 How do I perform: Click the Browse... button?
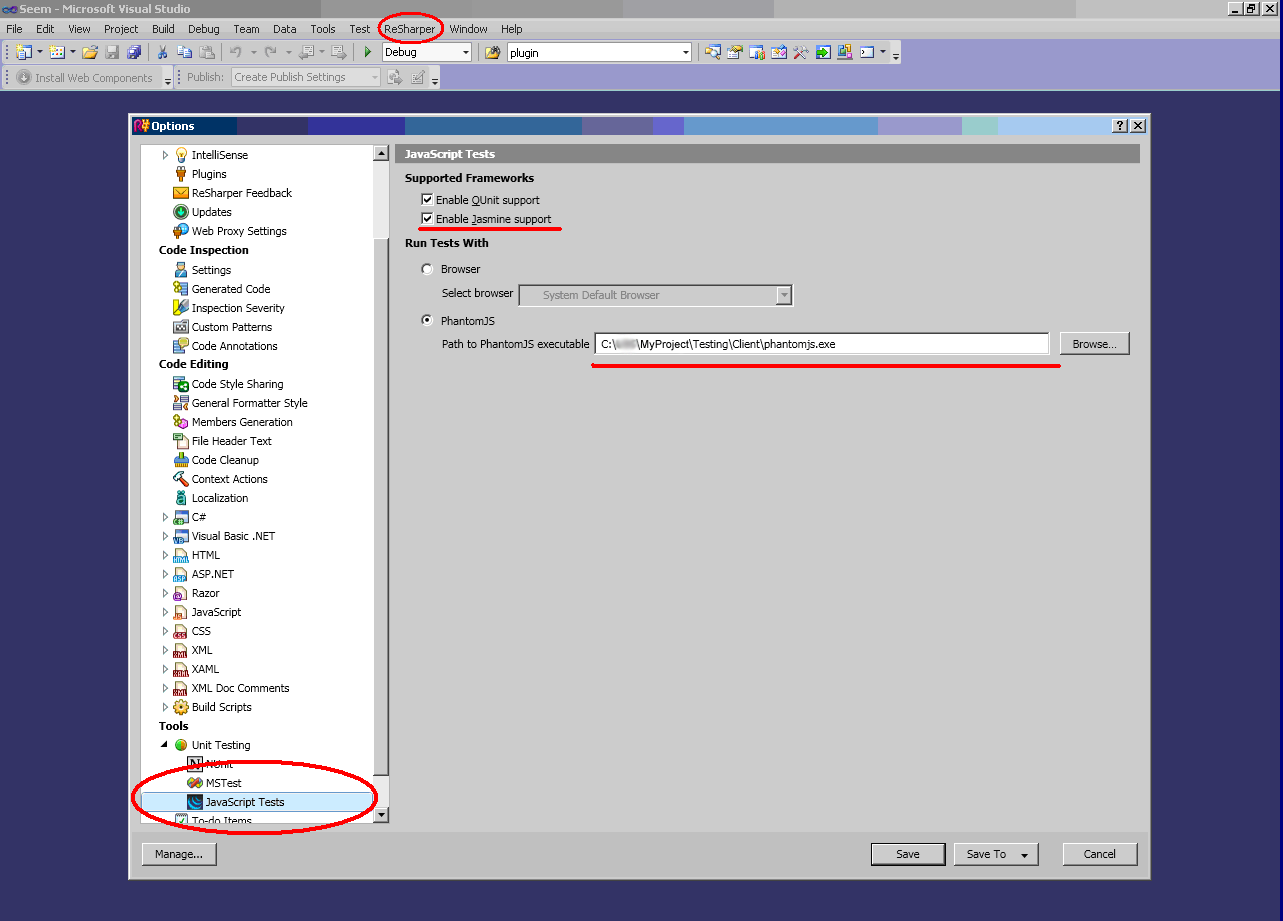(1095, 344)
